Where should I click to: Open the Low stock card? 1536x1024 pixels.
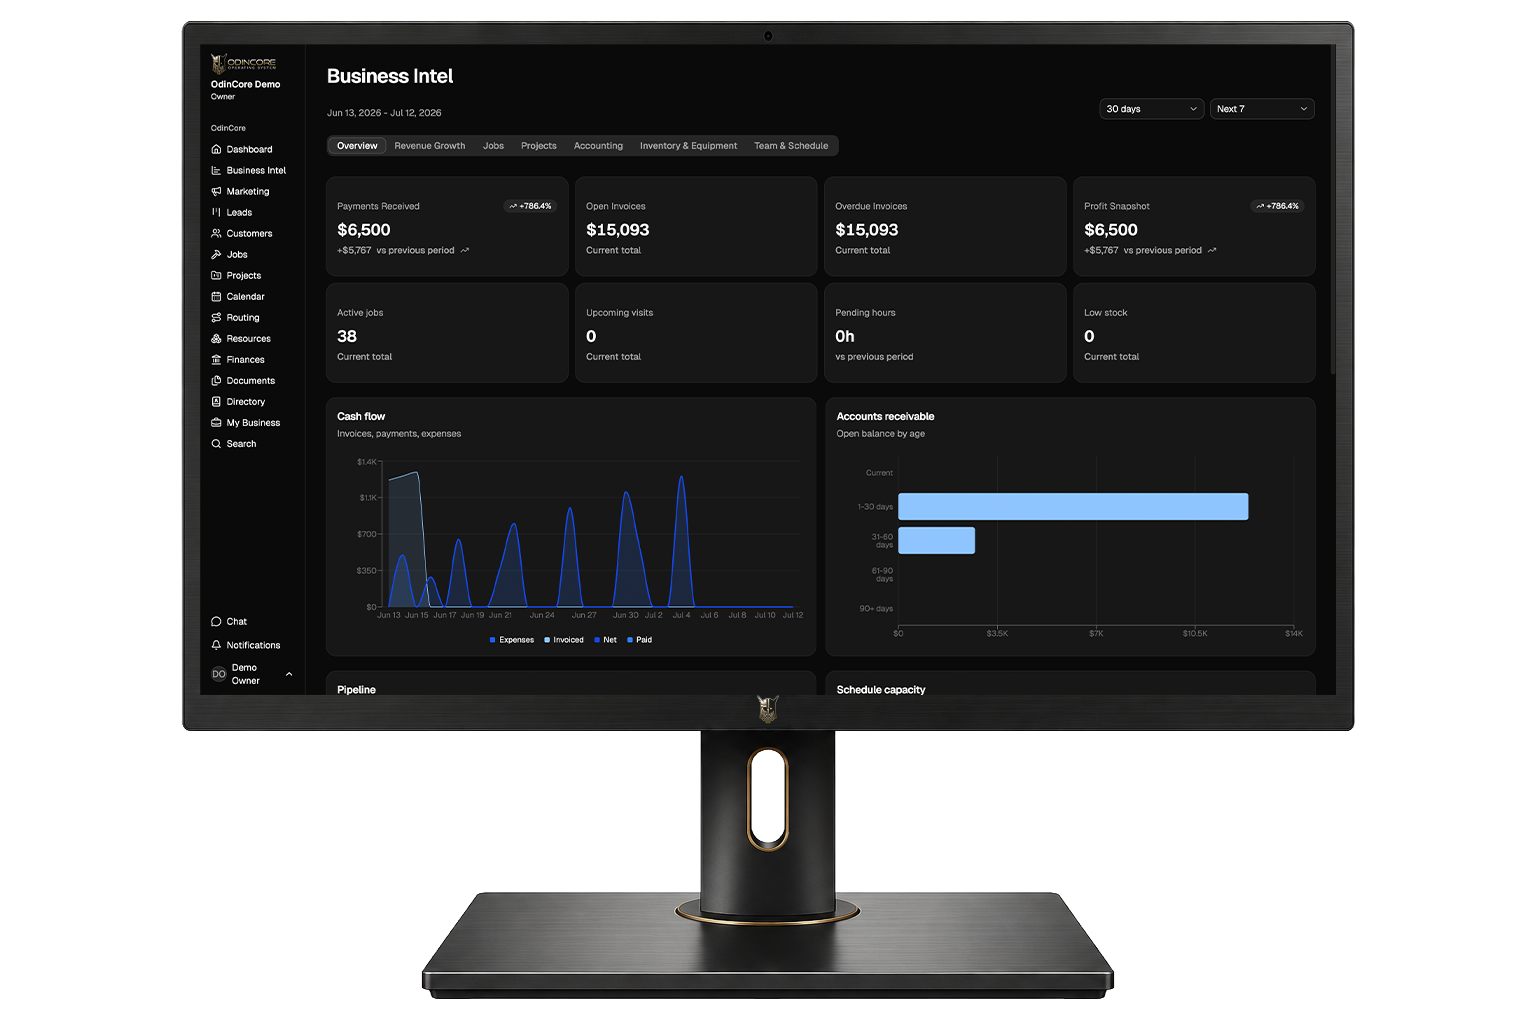tap(1194, 333)
